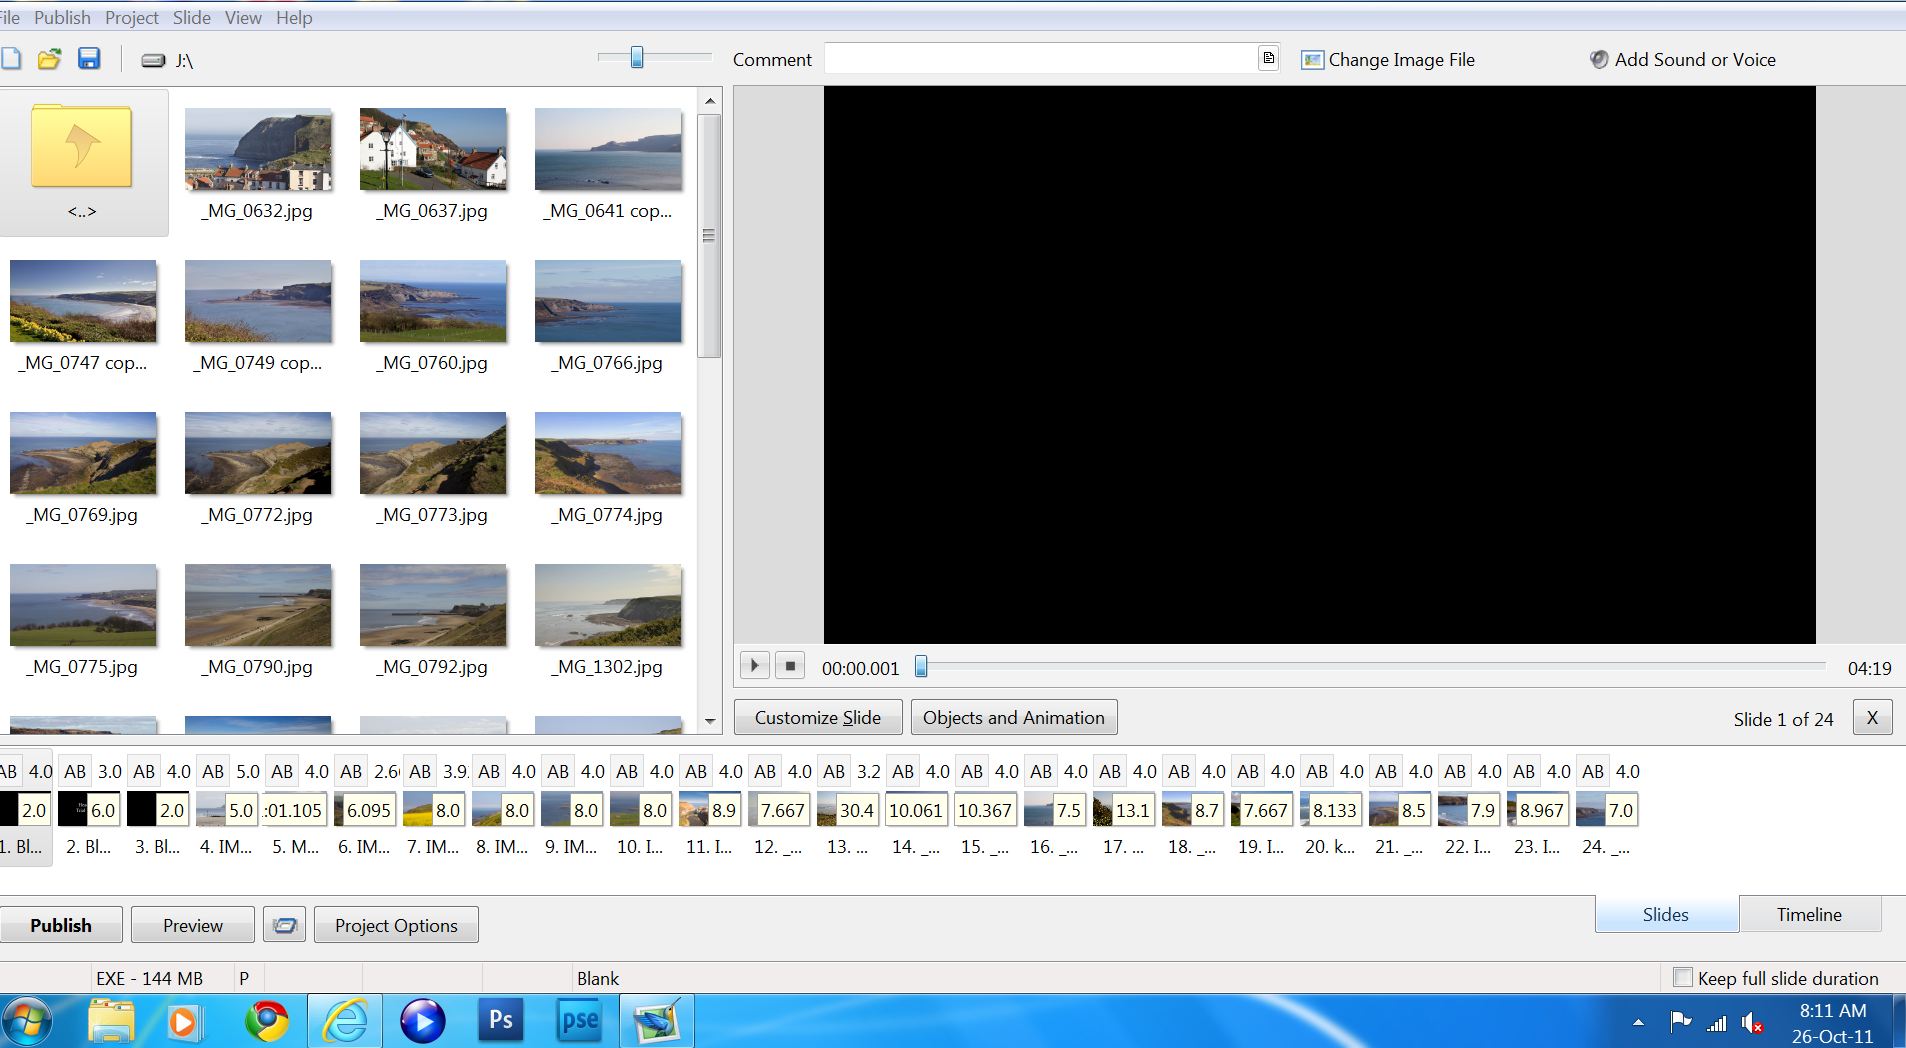Viewport: 1906px width, 1048px height.
Task: Open Photoshop Elements from the taskbar
Action: click(x=580, y=1021)
